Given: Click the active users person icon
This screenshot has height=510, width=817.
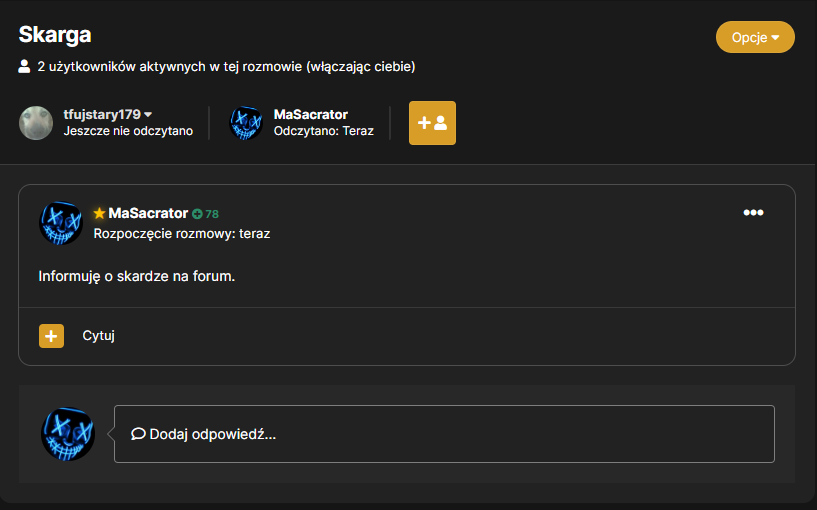Looking at the screenshot, I should (24, 66).
